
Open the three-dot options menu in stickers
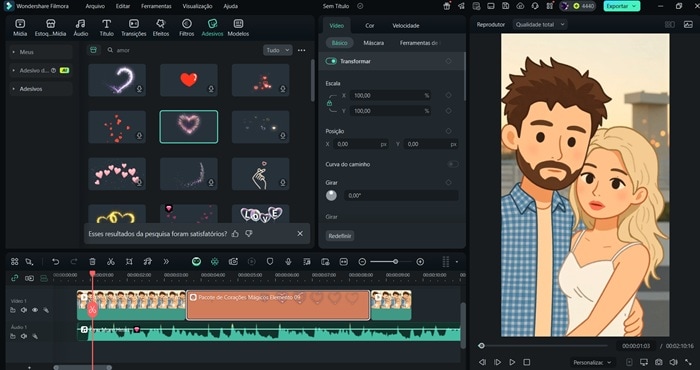[x=302, y=50]
